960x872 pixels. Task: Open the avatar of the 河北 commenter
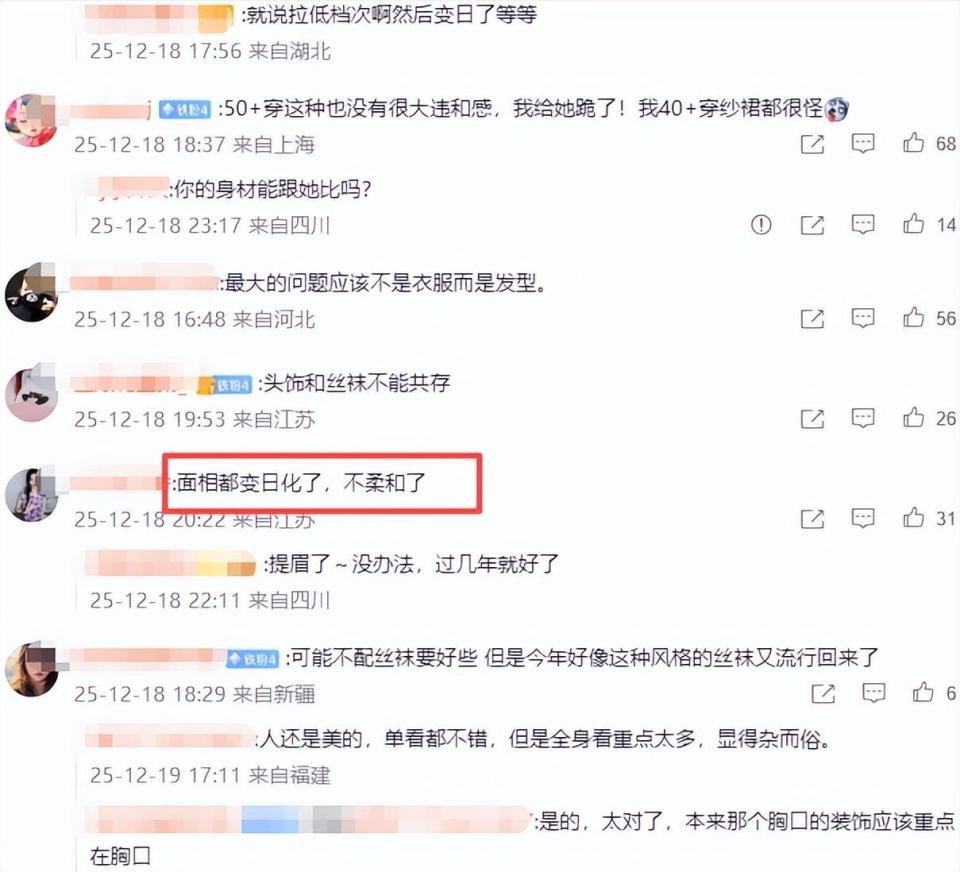click(31, 295)
